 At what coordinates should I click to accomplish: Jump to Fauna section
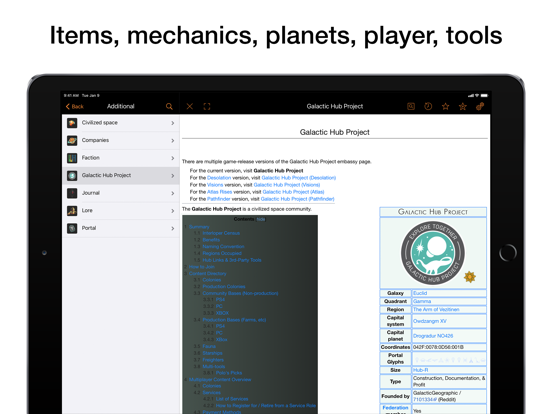tap(209, 346)
